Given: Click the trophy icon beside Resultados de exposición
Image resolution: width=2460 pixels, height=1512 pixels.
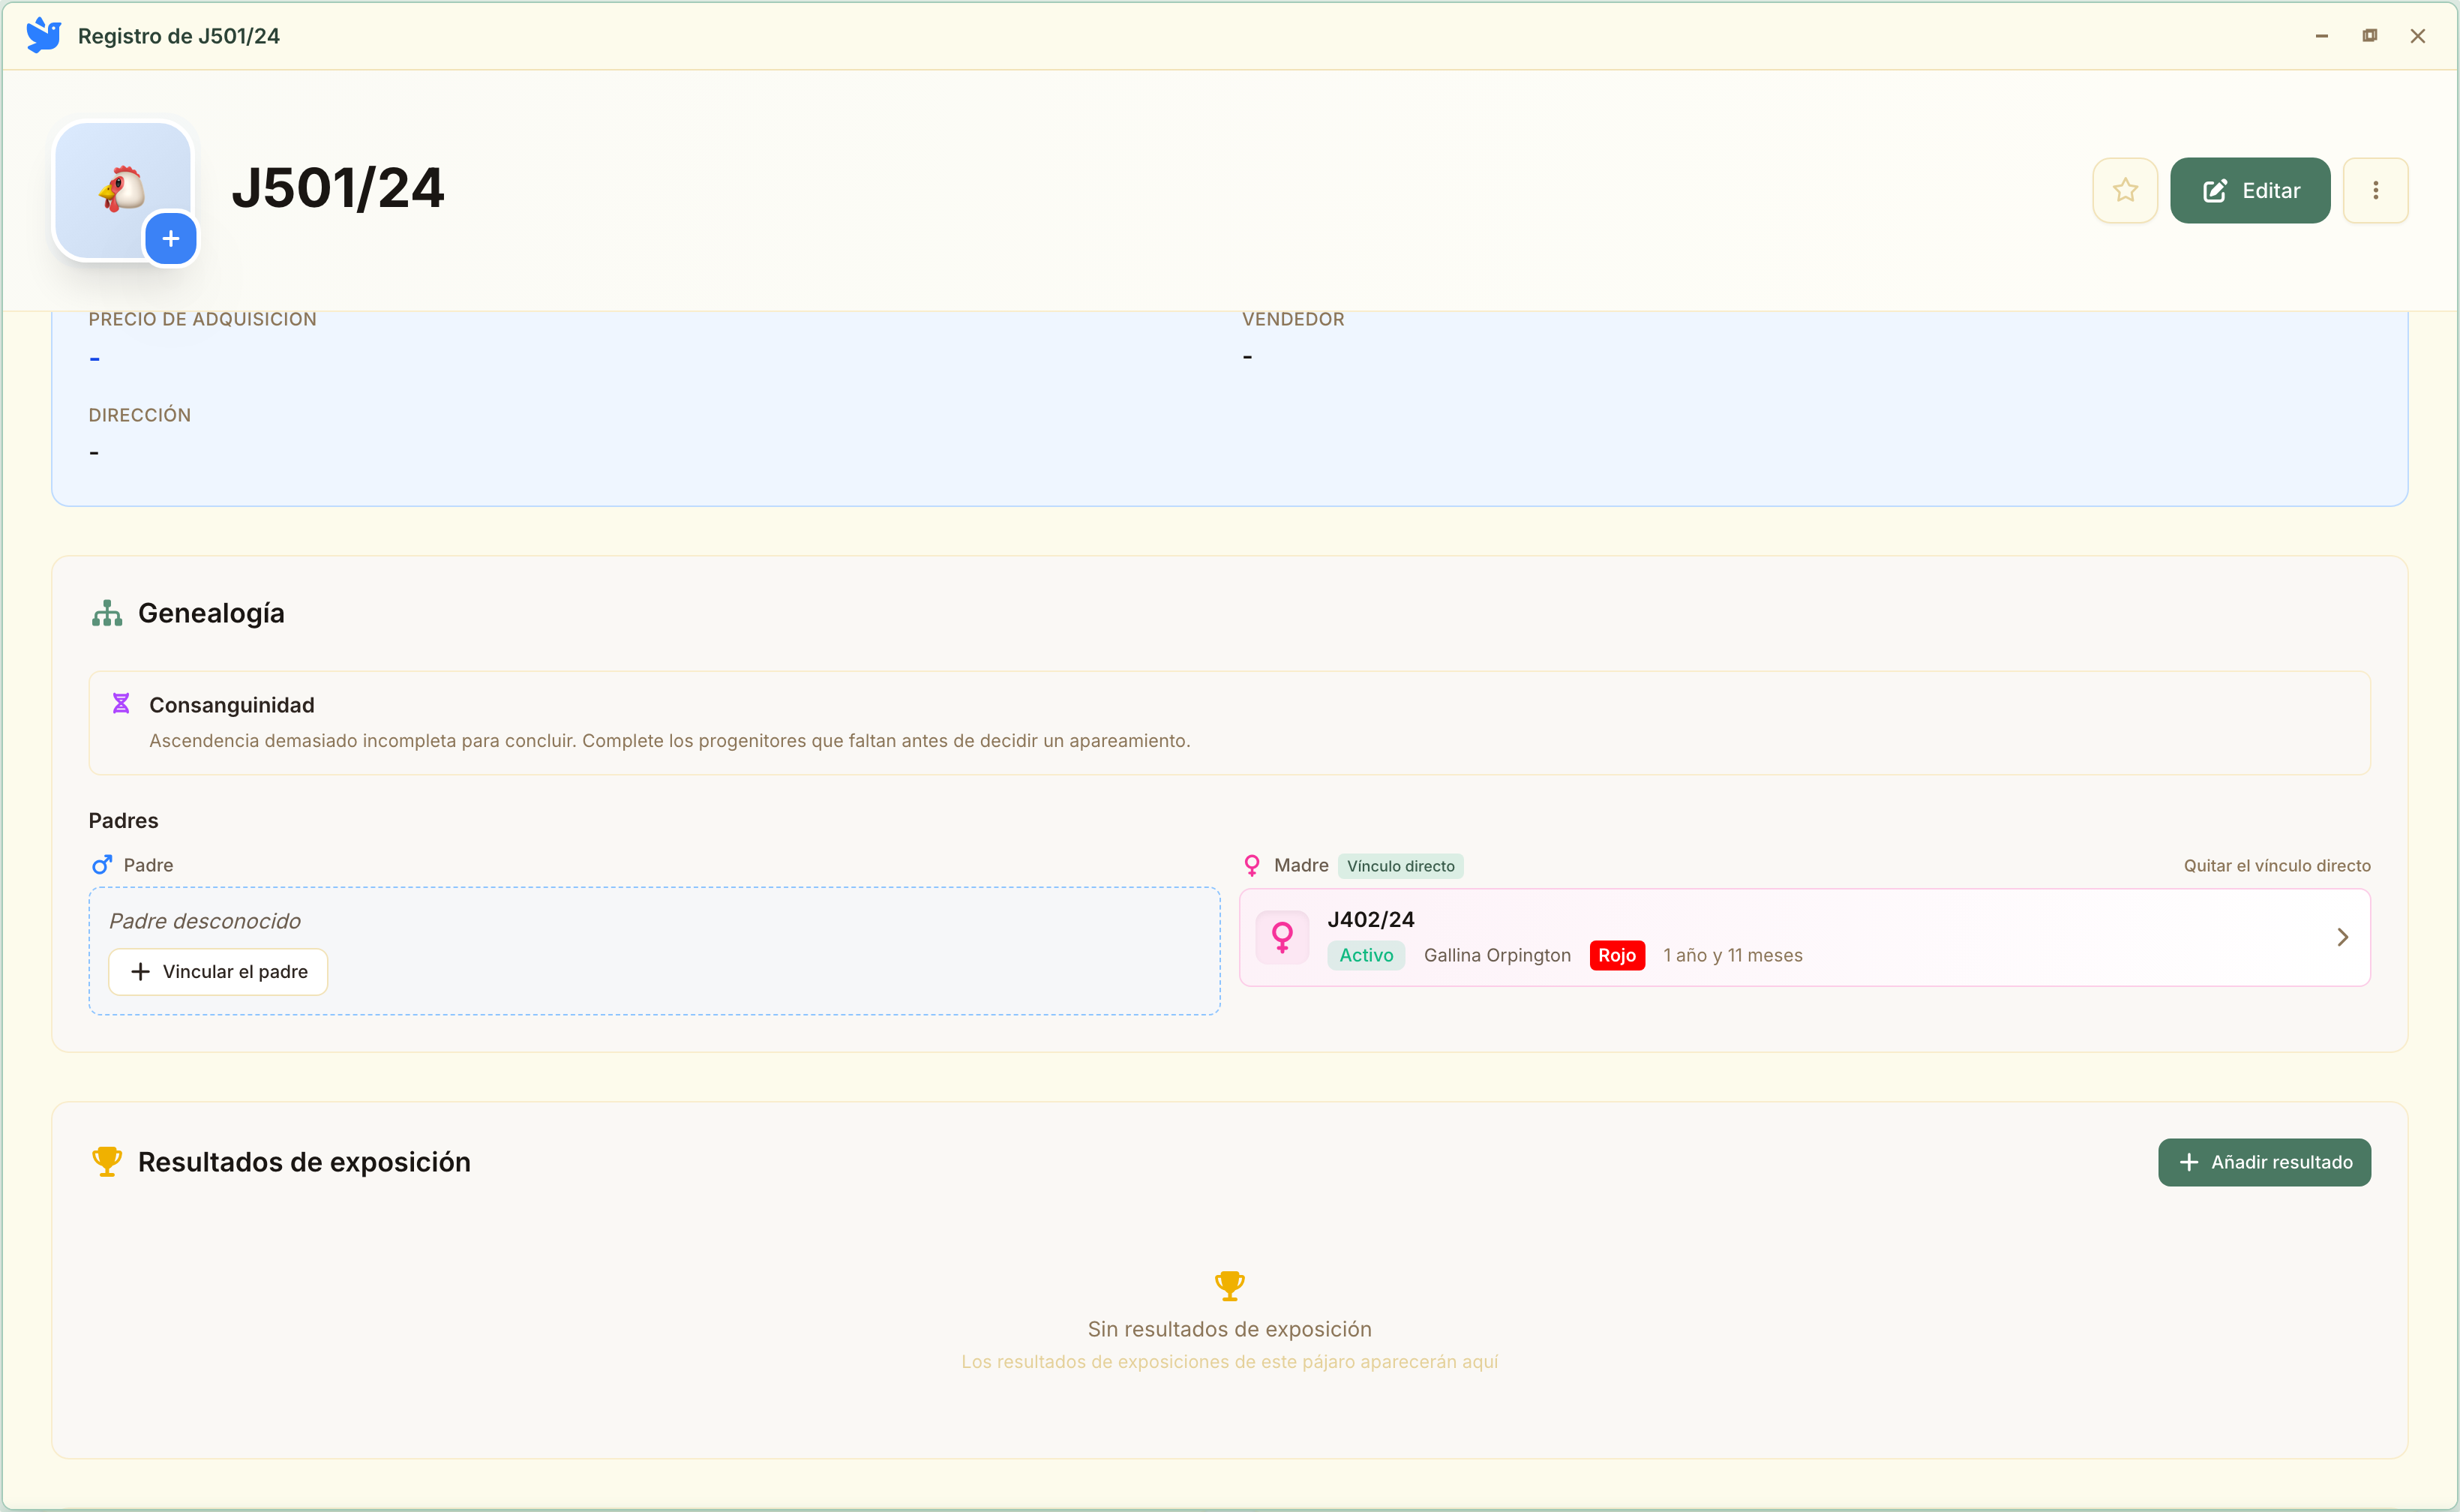Looking at the screenshot, I should (107, 1162).
